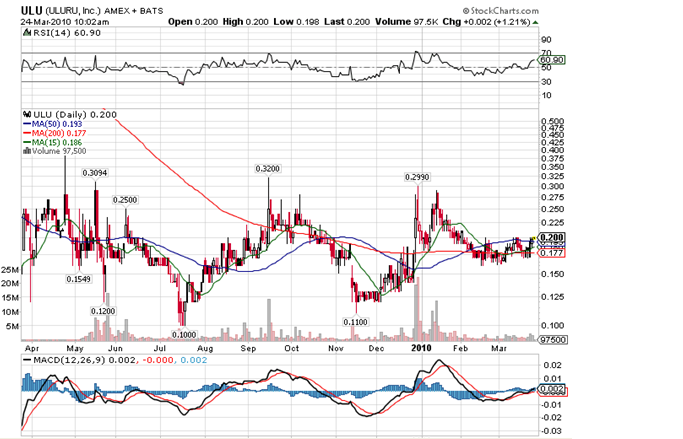Click the boxed 97500 volume tag
This screenshot has height=439, width=683.
click(553, 340)
